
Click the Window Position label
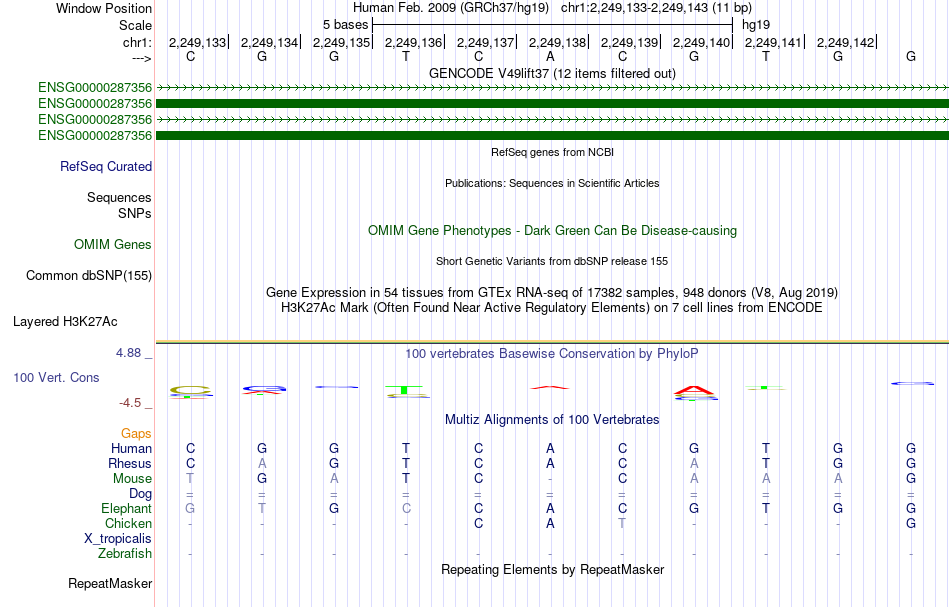coord(104,8)
